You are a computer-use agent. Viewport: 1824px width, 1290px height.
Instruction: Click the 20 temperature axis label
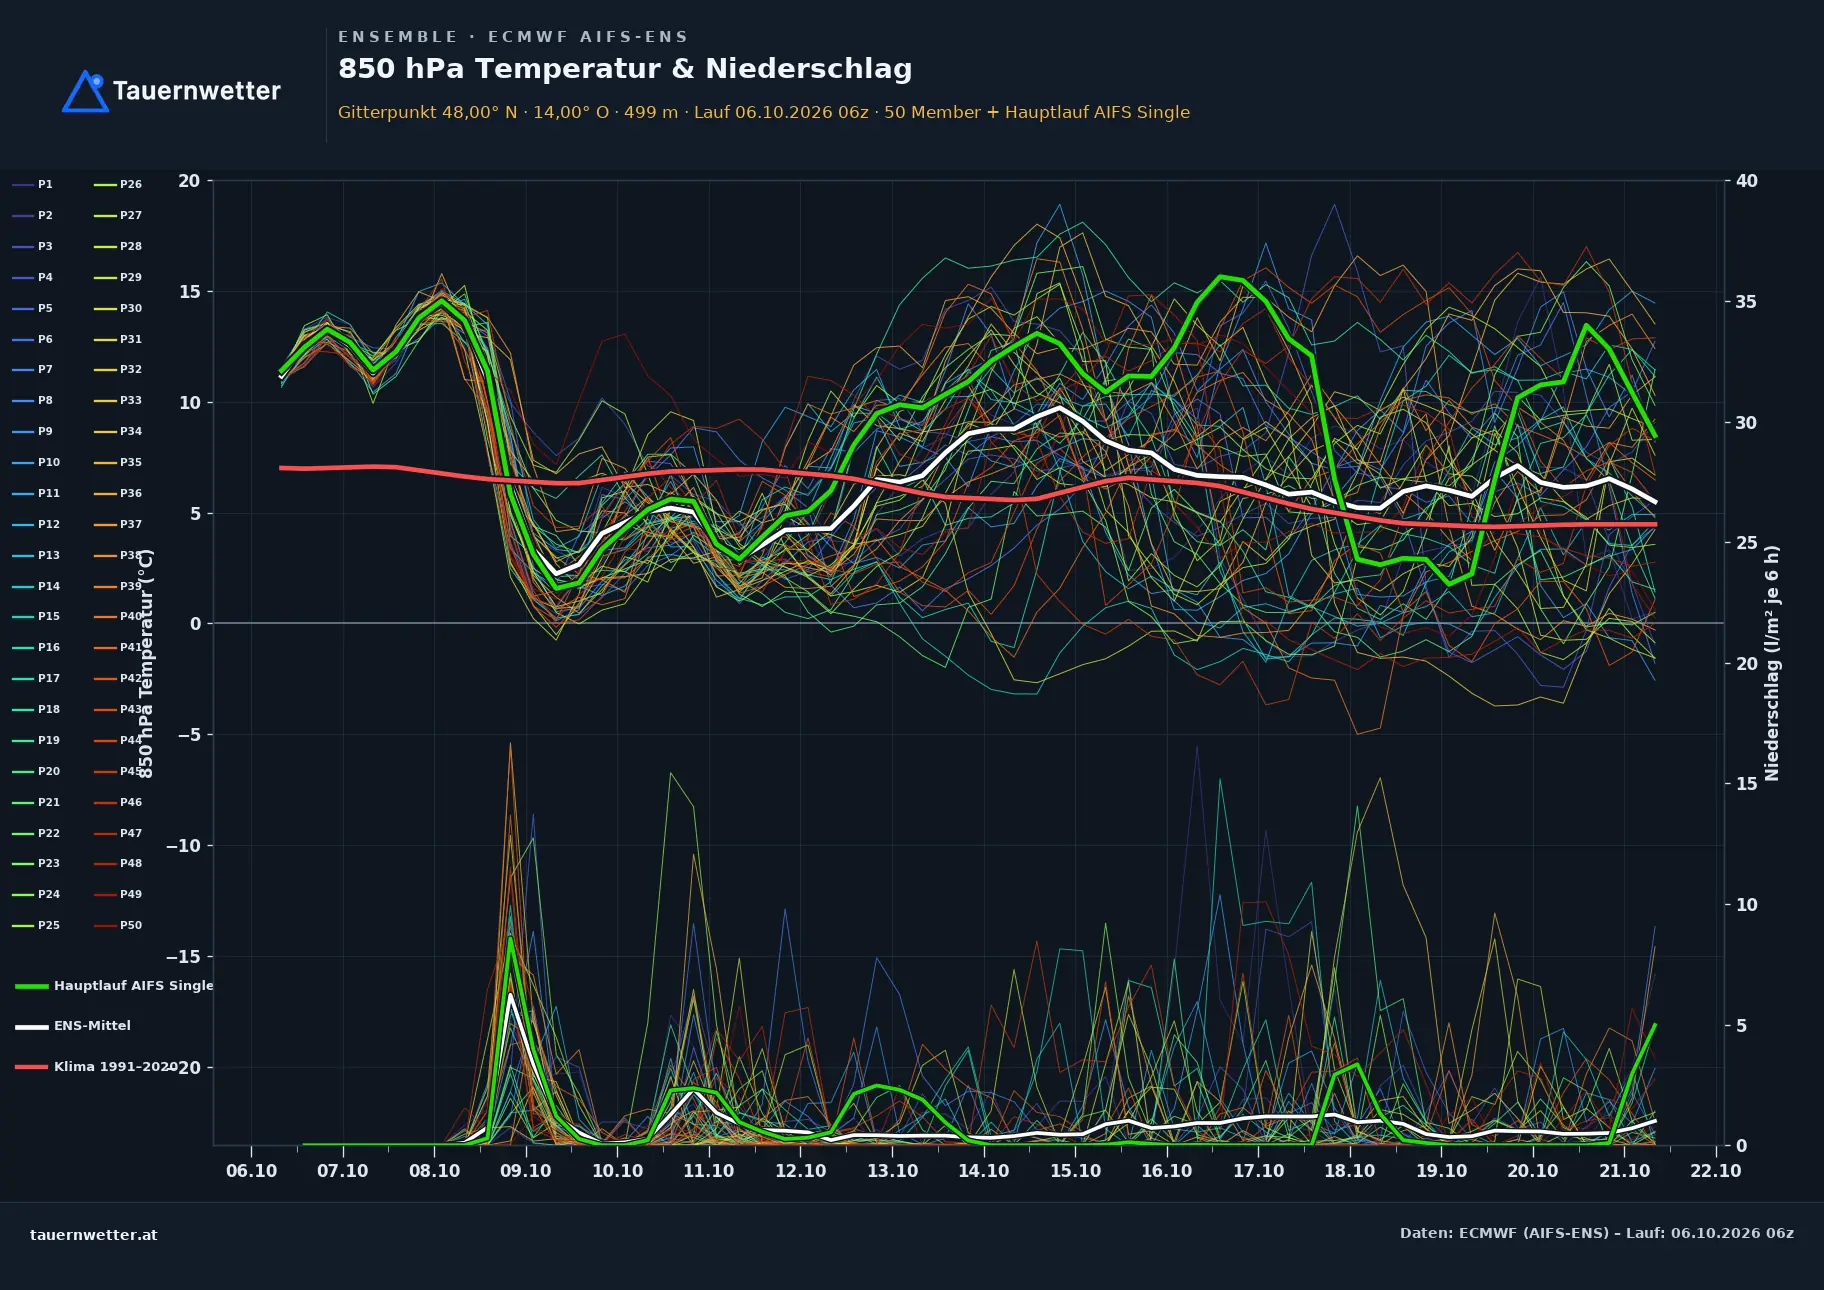189,181
